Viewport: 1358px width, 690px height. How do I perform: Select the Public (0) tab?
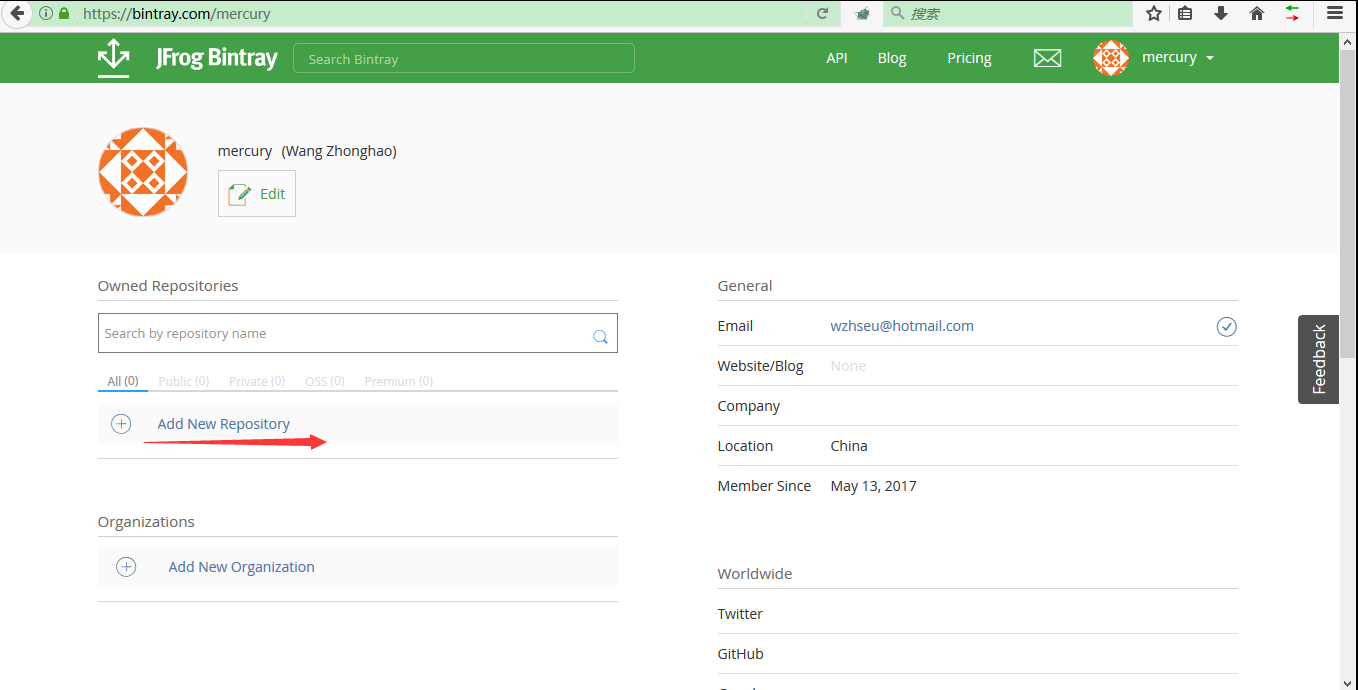coord(184,381)
